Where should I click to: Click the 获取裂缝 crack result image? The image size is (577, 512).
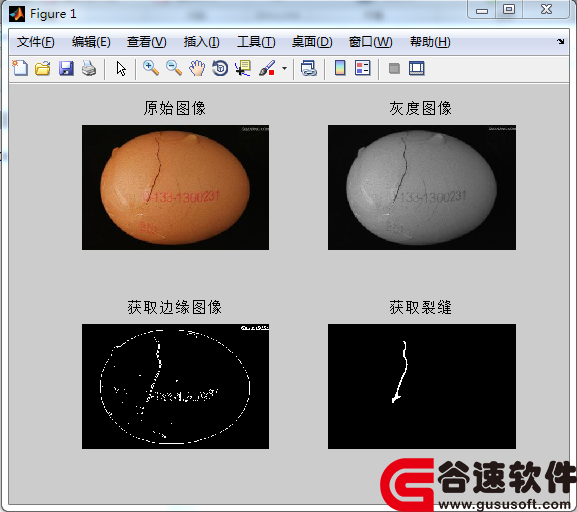pos(422,386)
